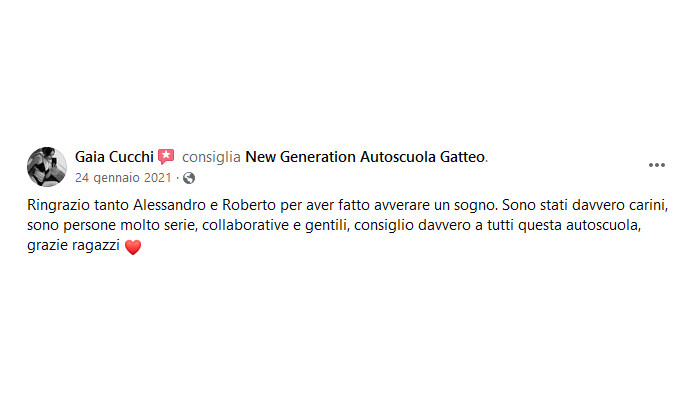Click the pink star recommendation badge
The width and height of the screenshot is (700, 400).
[x=166, y=157]
